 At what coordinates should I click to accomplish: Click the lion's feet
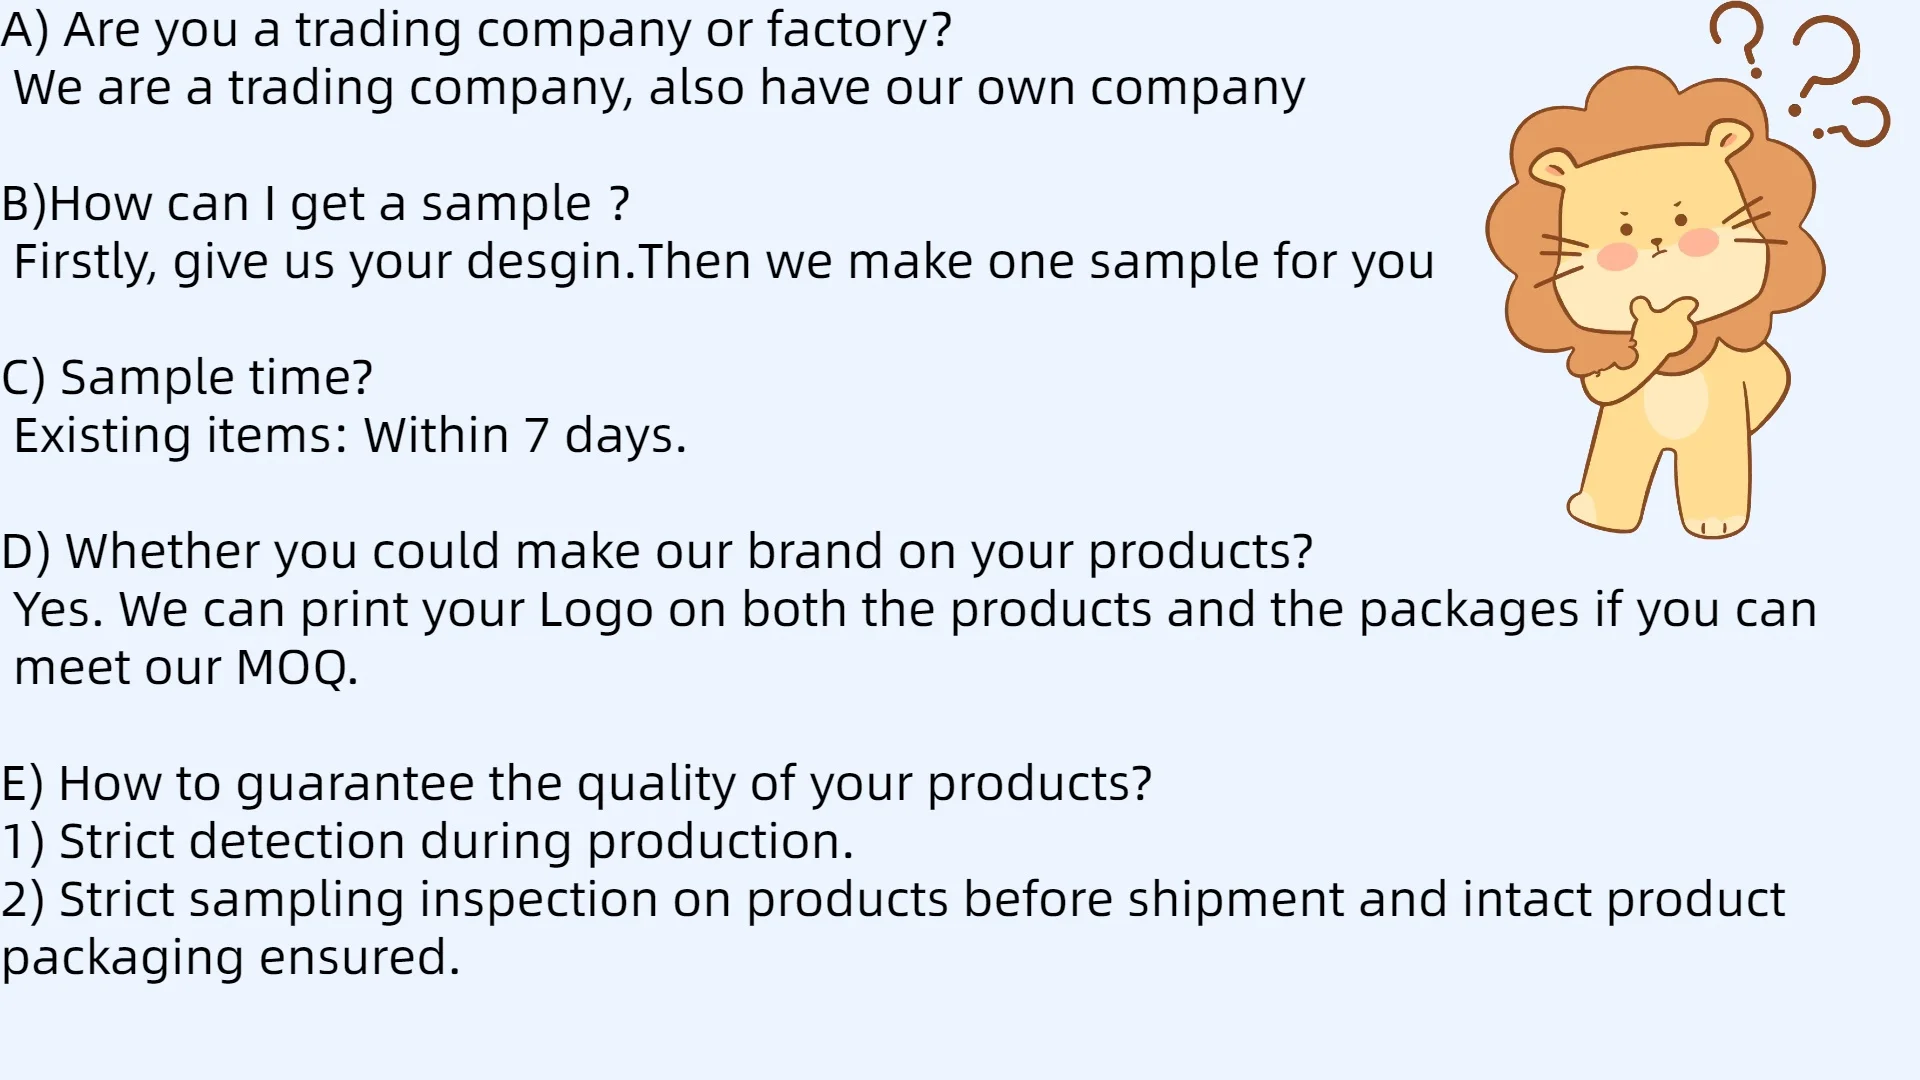coord(1658,512)
